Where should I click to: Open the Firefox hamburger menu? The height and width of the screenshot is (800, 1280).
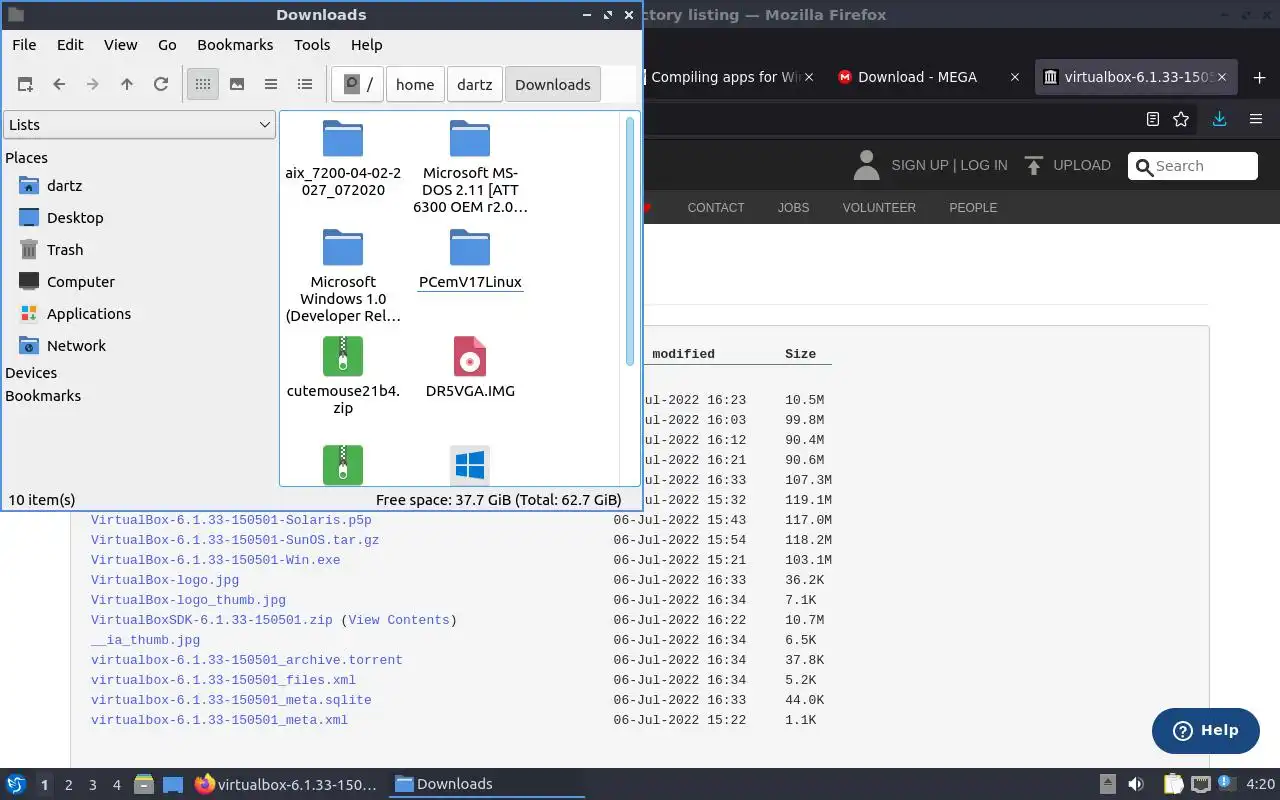(x=1256, y=119)
